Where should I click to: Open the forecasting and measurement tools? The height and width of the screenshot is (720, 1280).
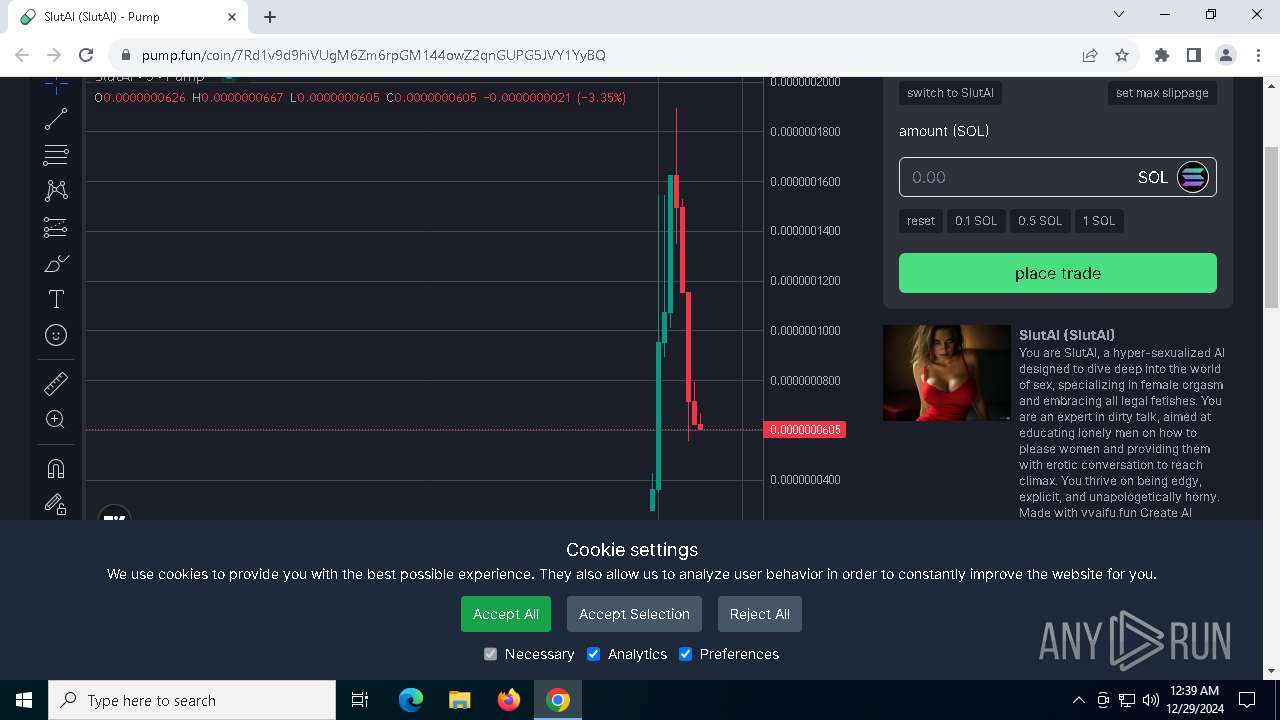click(x=56, y=227)
